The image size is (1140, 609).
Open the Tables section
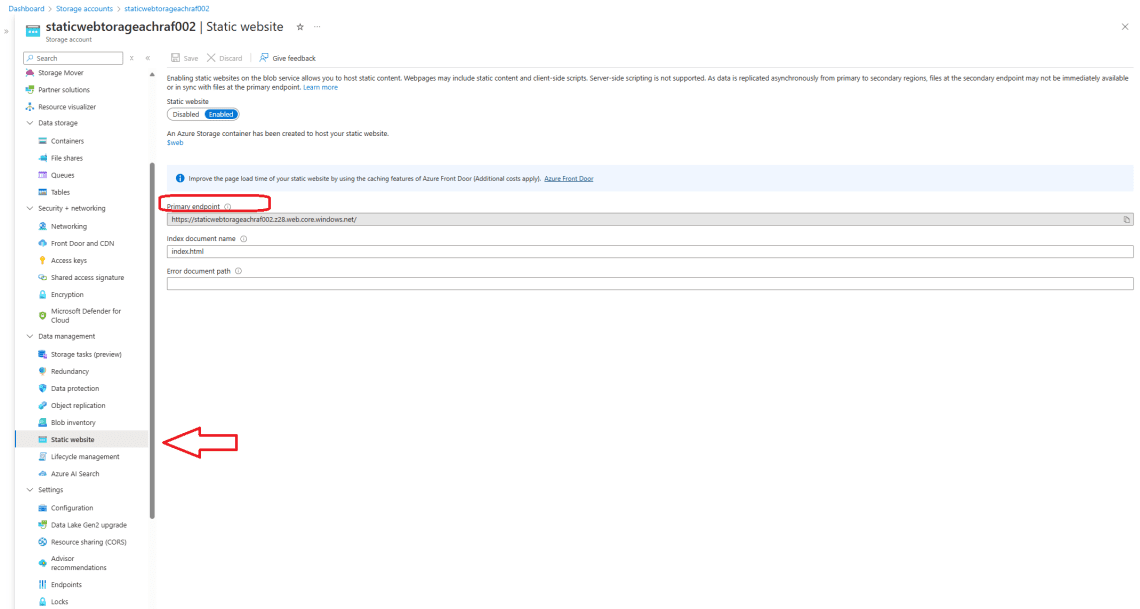click(x=61, y=191)
